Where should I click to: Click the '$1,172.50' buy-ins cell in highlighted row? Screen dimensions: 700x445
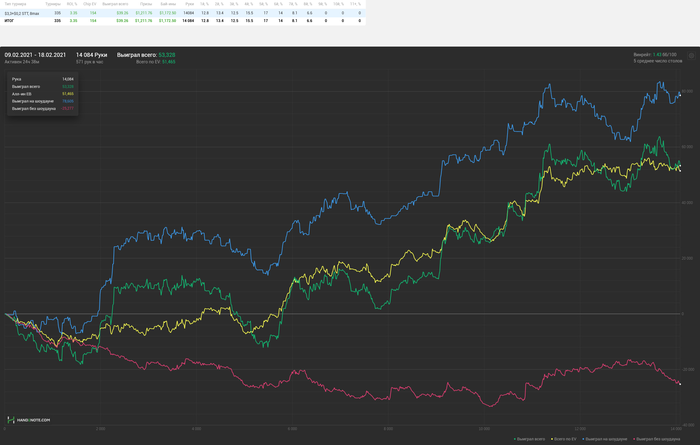coord(167,13)
